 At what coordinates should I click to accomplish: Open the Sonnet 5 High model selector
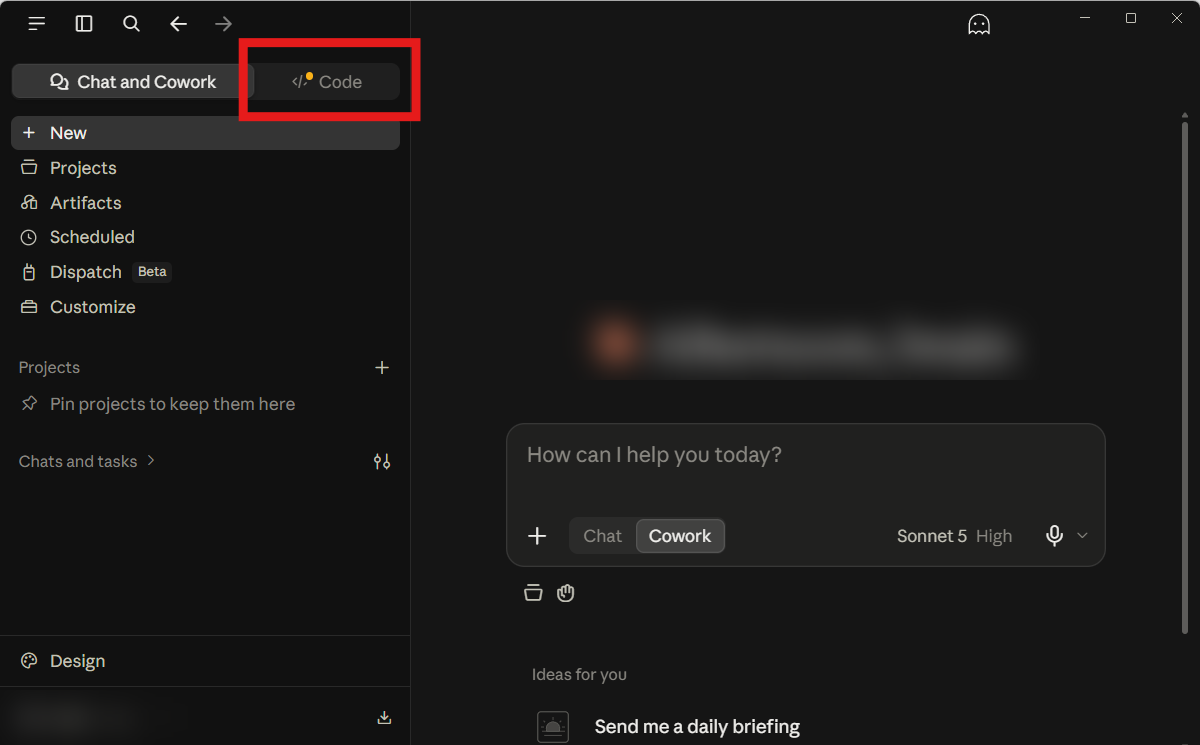954,536
